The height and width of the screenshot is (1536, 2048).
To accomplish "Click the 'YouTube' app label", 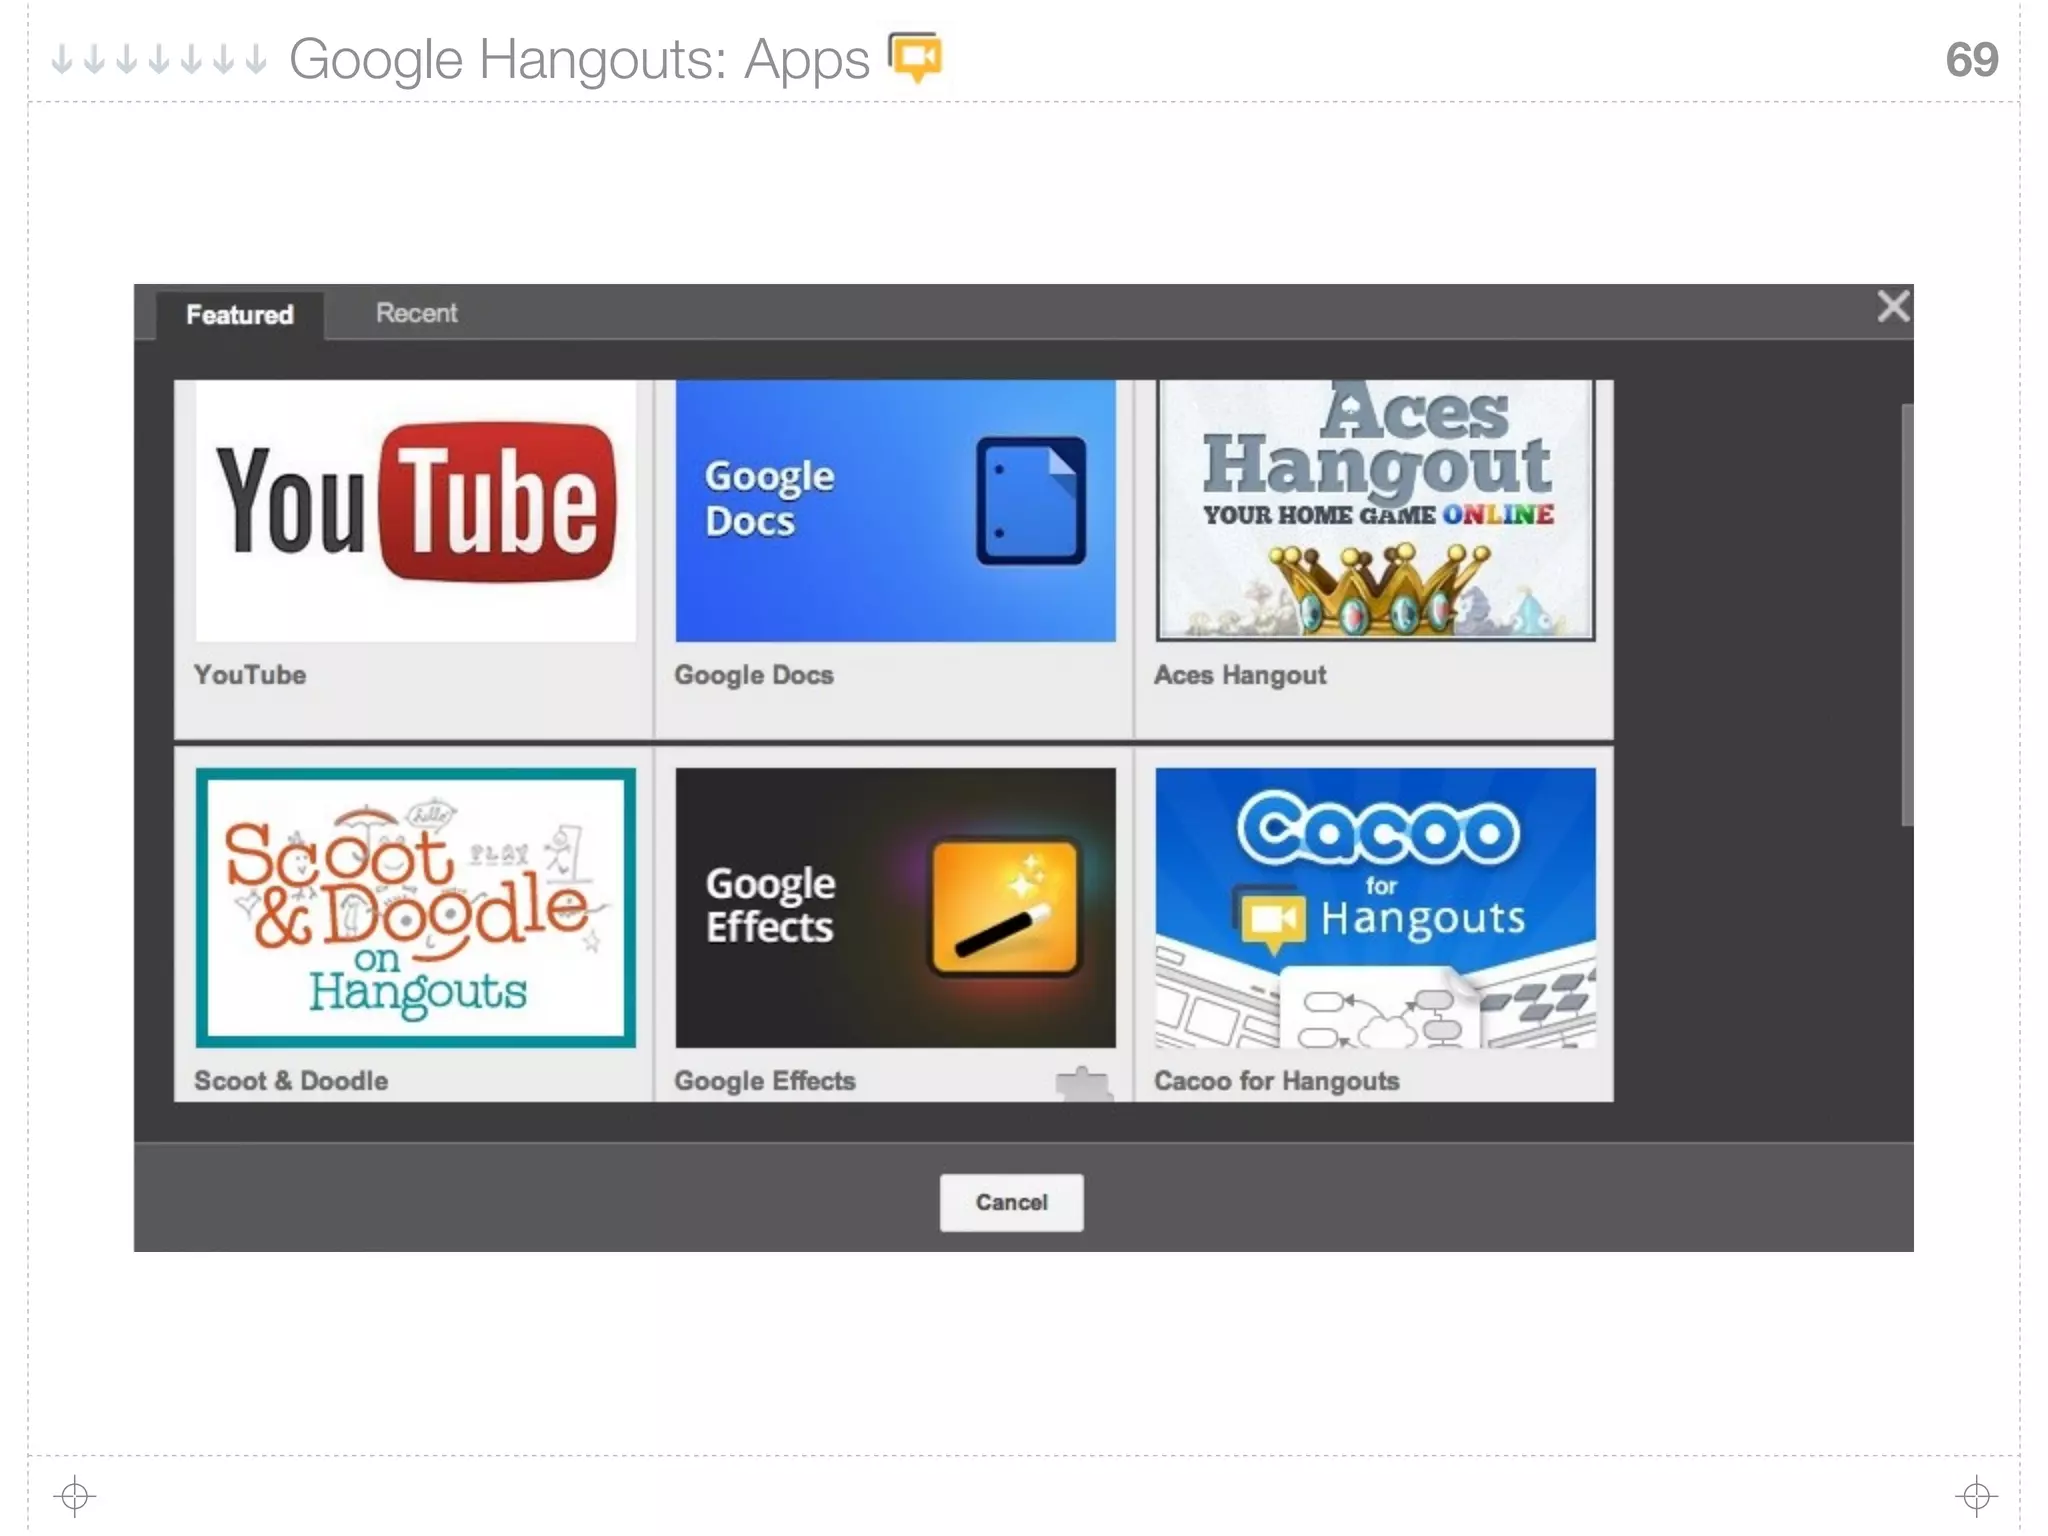I will click(250, 675).
